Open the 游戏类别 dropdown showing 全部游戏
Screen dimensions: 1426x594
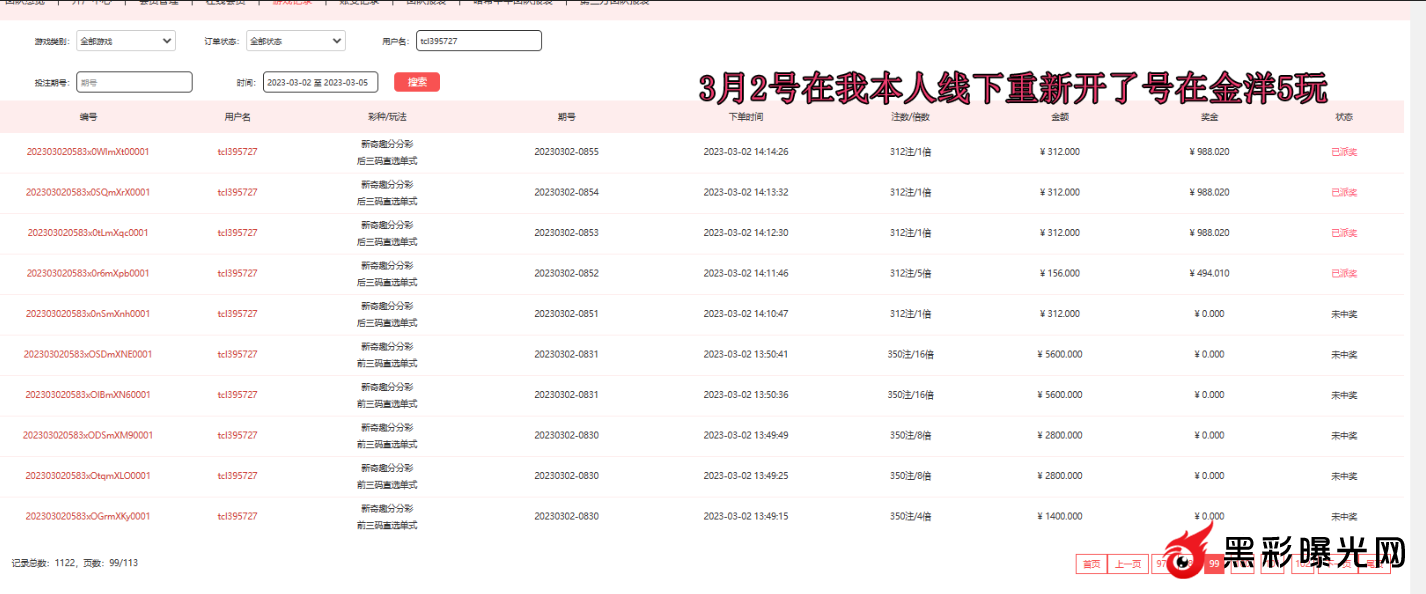coord(125,42)
